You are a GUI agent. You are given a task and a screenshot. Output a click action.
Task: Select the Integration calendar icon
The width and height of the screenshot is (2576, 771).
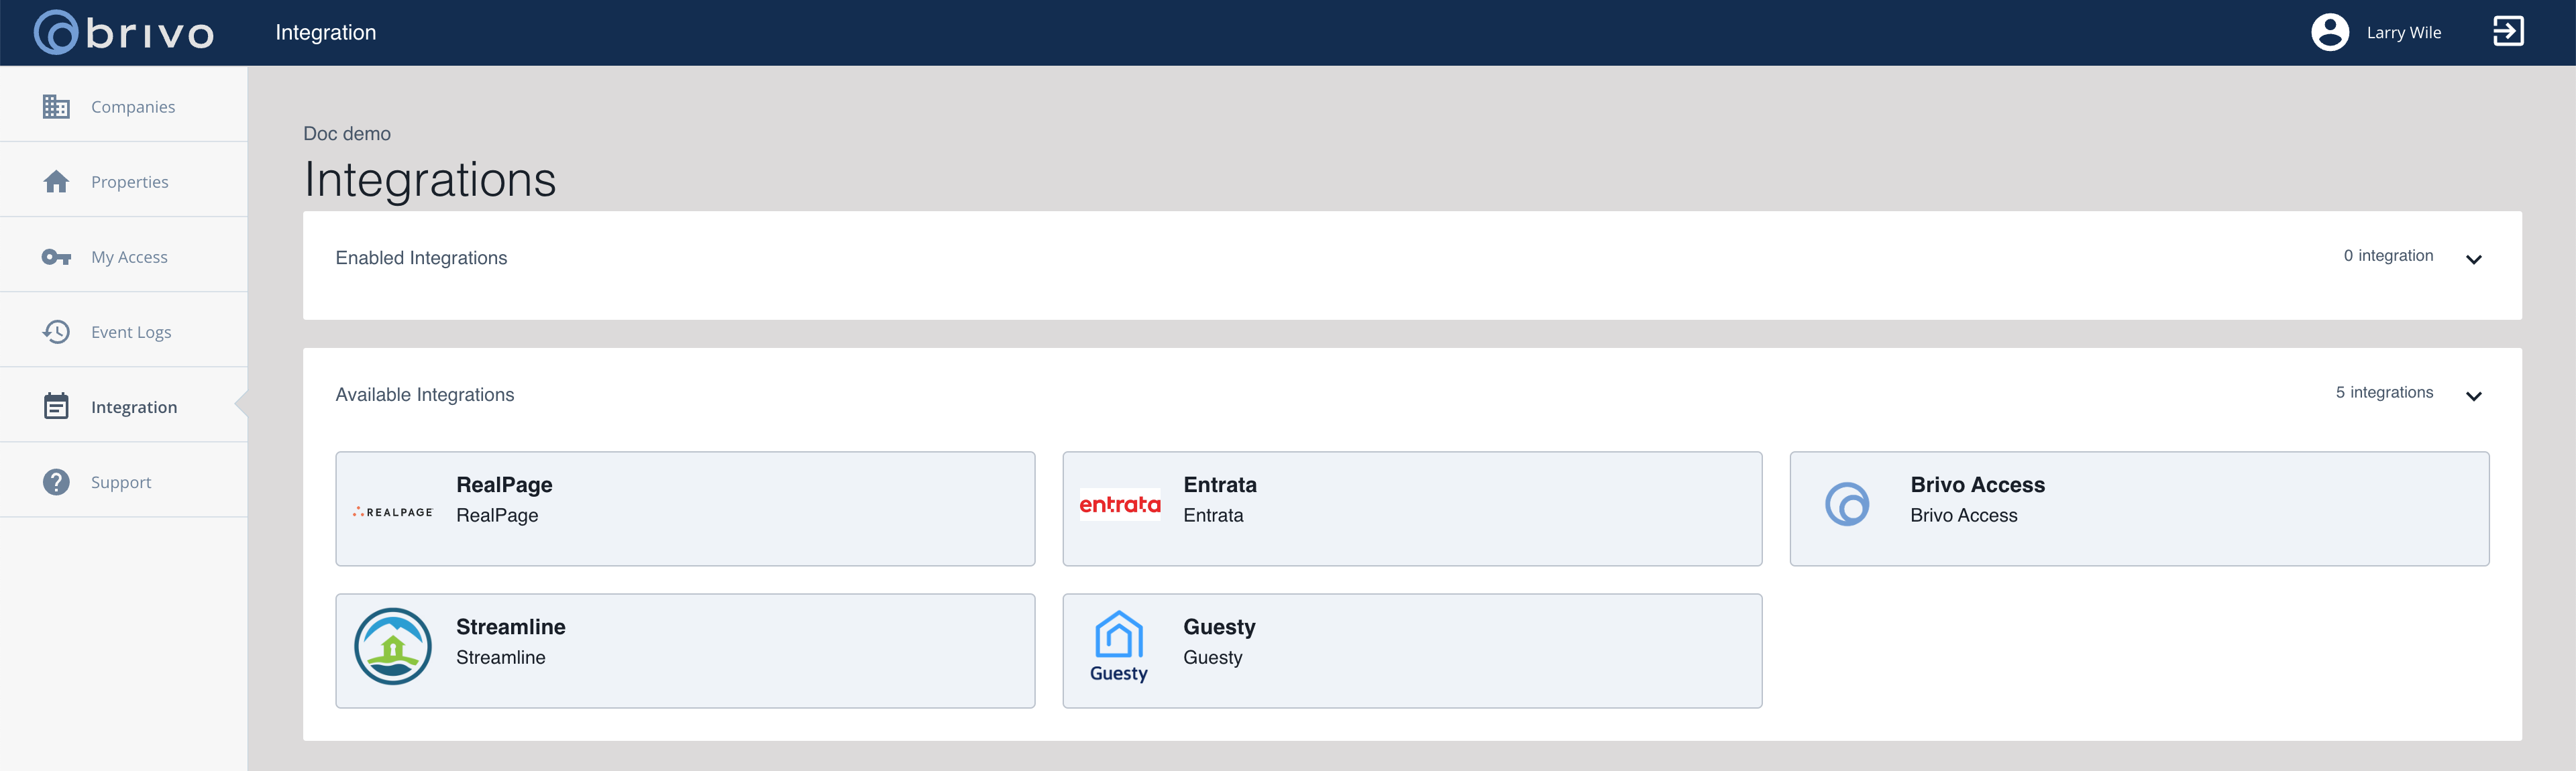(x=56, y=406)
